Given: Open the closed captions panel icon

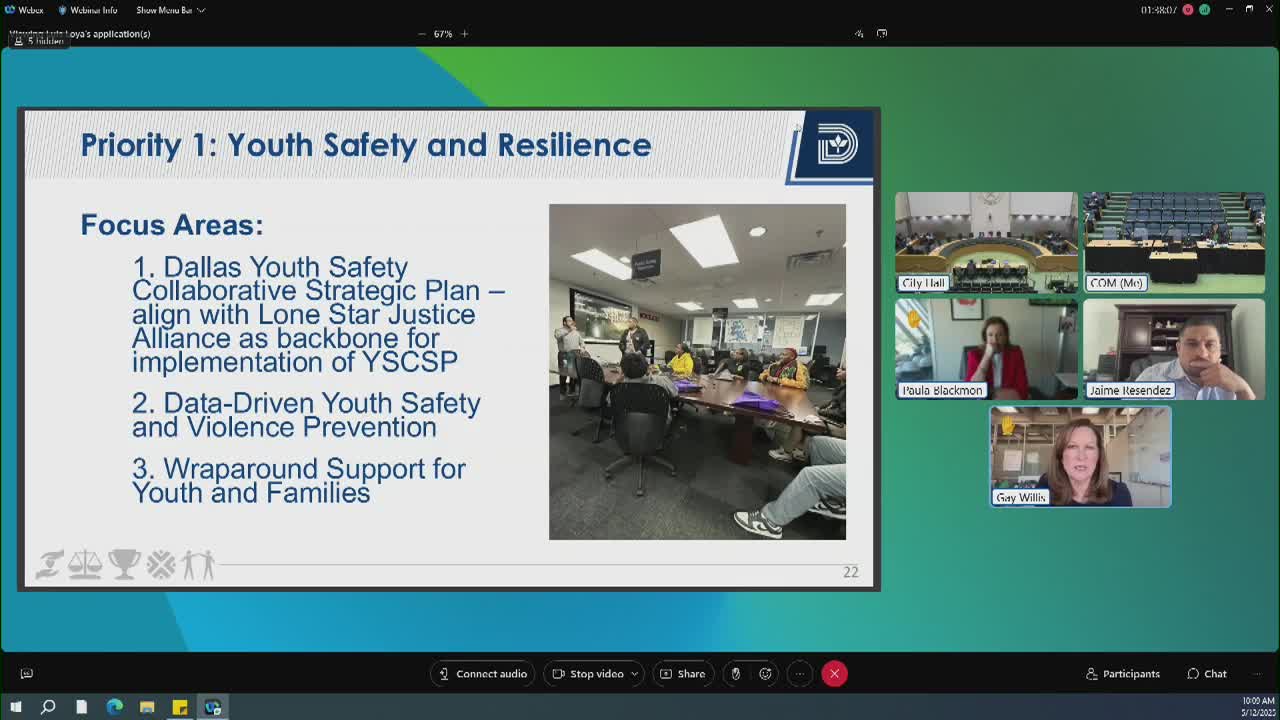Looking at the screenshot, I should [x=27, y=674].
